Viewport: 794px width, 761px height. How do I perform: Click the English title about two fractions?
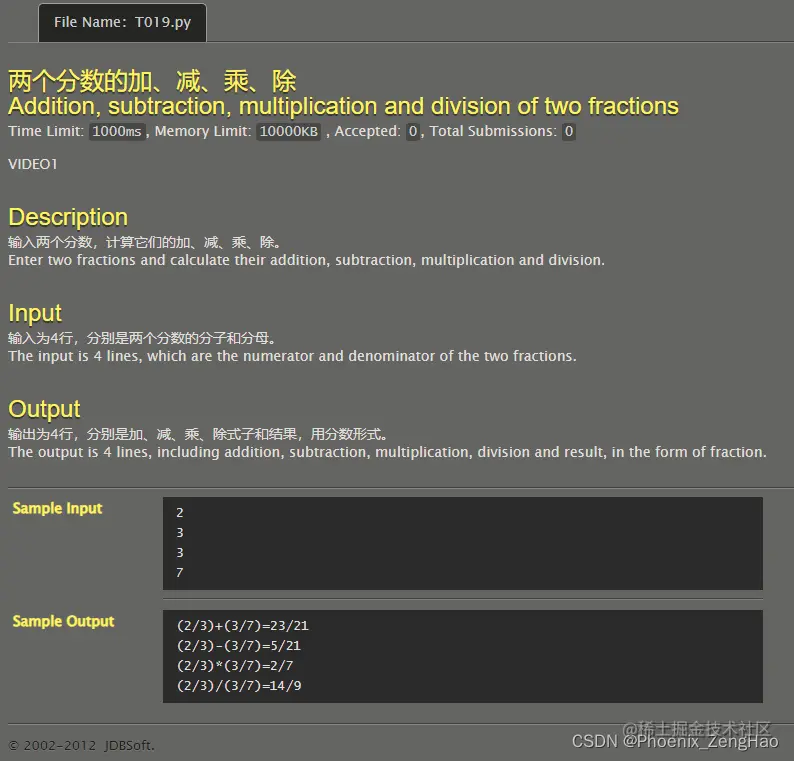point(343,106)
